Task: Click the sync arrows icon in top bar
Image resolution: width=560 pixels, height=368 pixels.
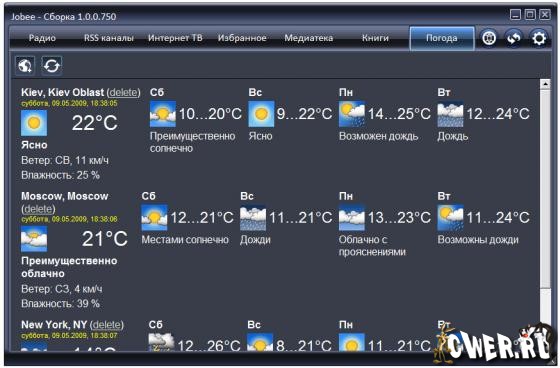Action: point(514,38)
